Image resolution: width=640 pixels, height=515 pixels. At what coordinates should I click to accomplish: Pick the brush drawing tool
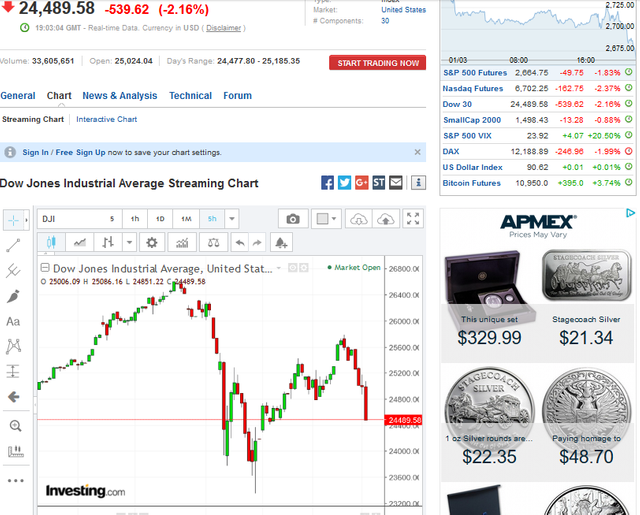[x=14, y=296]
